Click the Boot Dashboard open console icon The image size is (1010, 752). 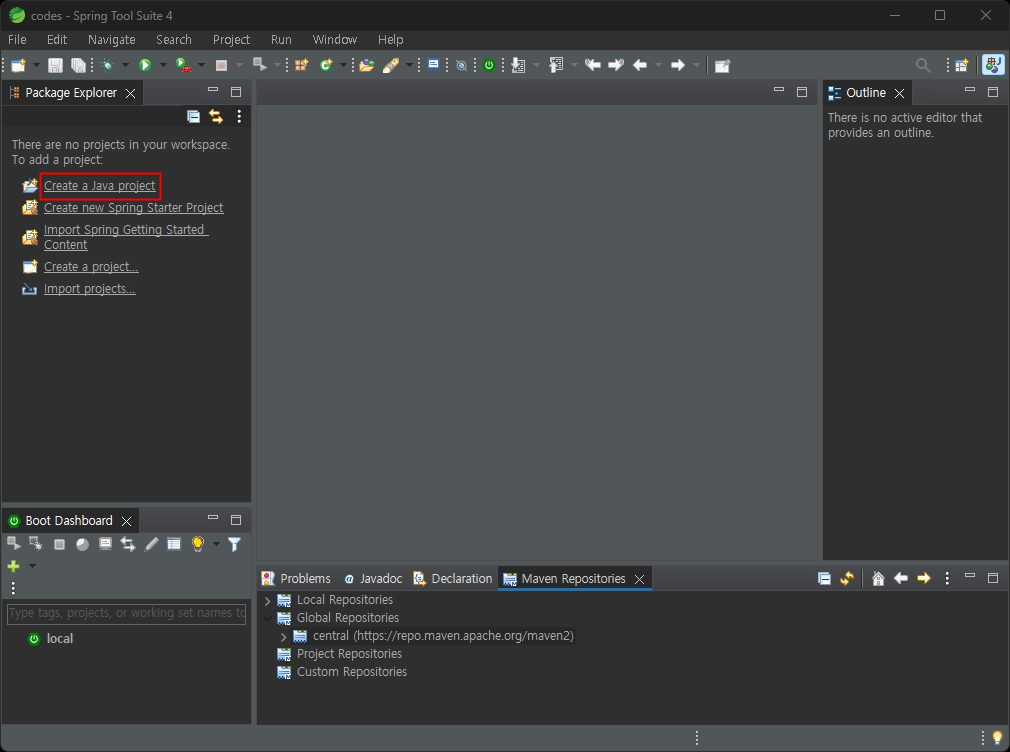point(105,543)
